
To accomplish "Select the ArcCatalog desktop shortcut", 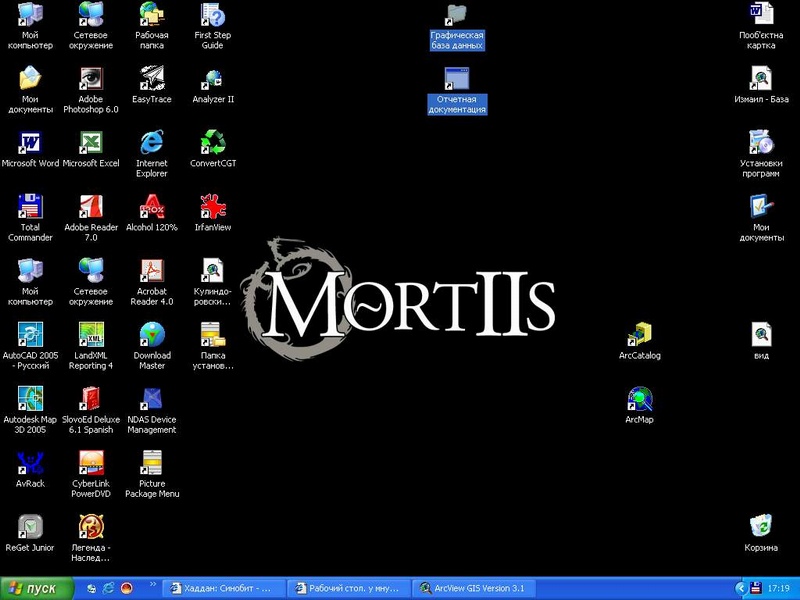I will coord(639,341).
